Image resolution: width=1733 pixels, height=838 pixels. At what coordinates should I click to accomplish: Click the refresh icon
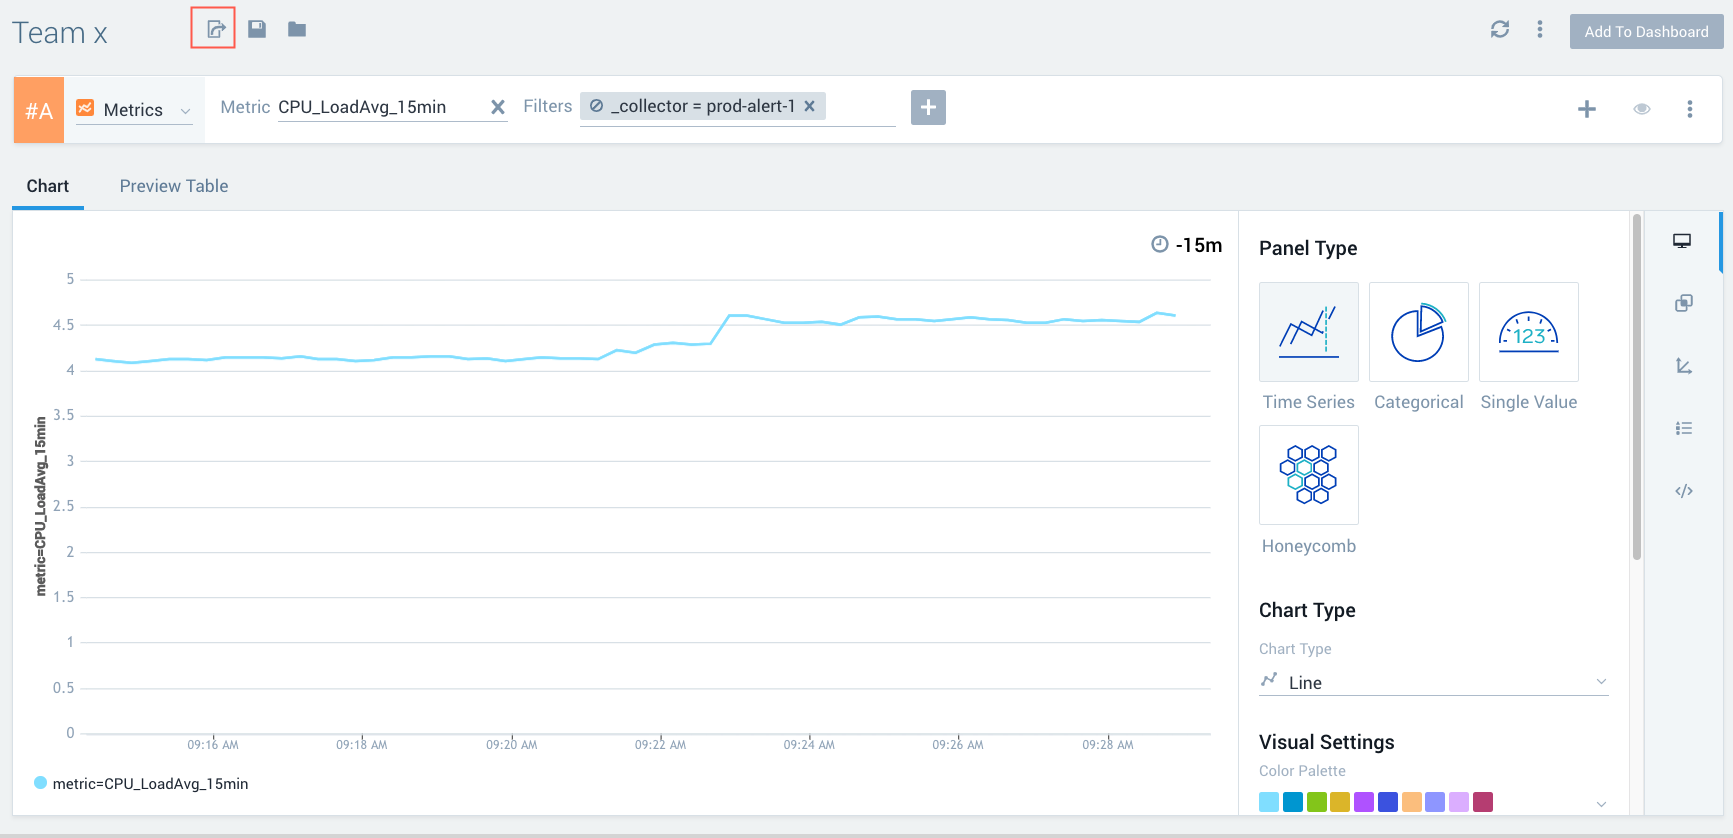coord(1499,30)
